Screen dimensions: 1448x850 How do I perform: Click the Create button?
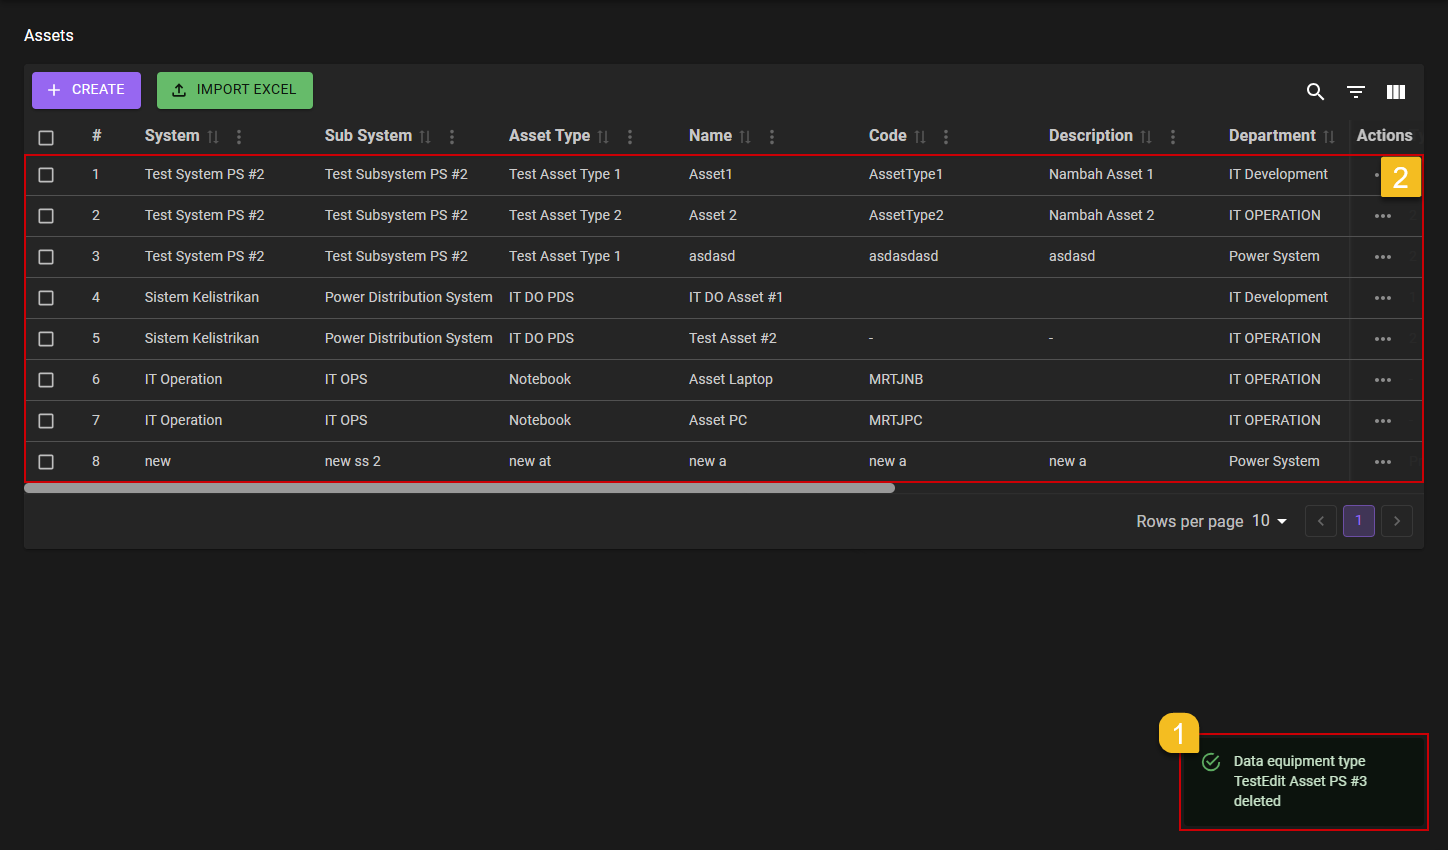pos(86,90)
